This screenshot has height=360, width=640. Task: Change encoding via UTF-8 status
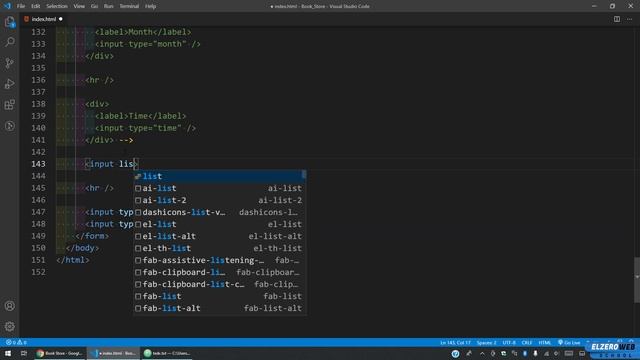tap(509, 342)
